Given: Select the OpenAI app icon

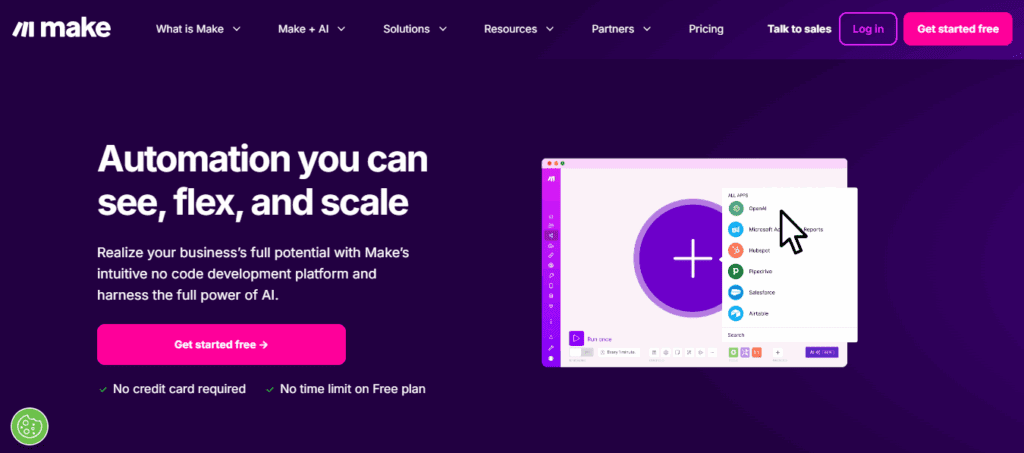Looking at the screenshot, I should coord(736,208).
